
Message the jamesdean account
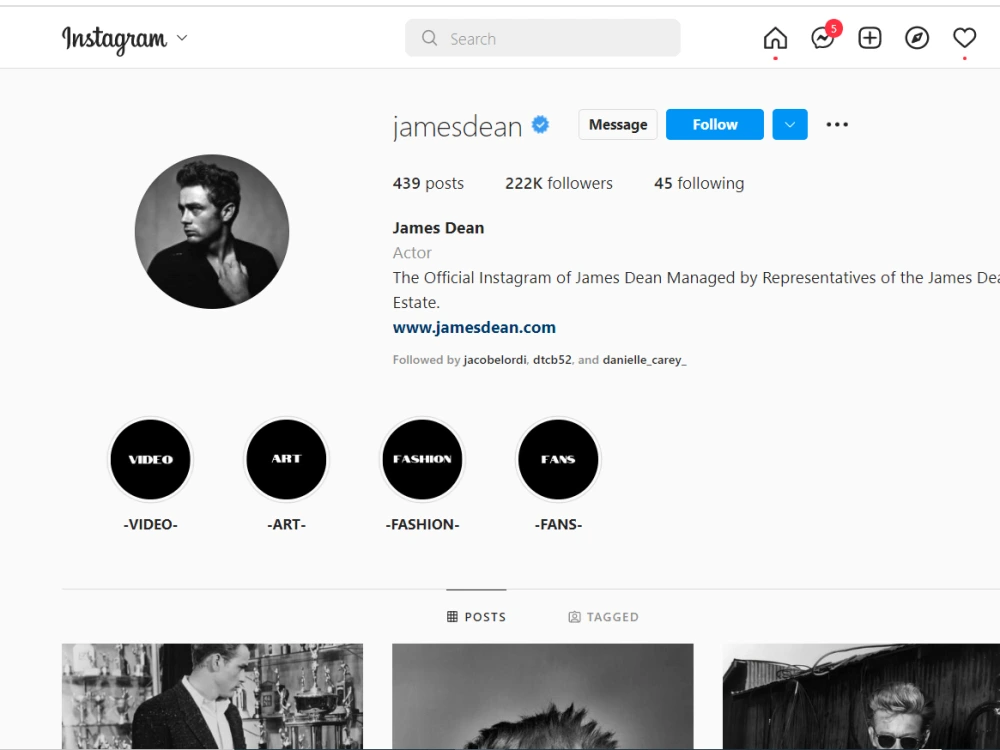[x=617, y=124]
